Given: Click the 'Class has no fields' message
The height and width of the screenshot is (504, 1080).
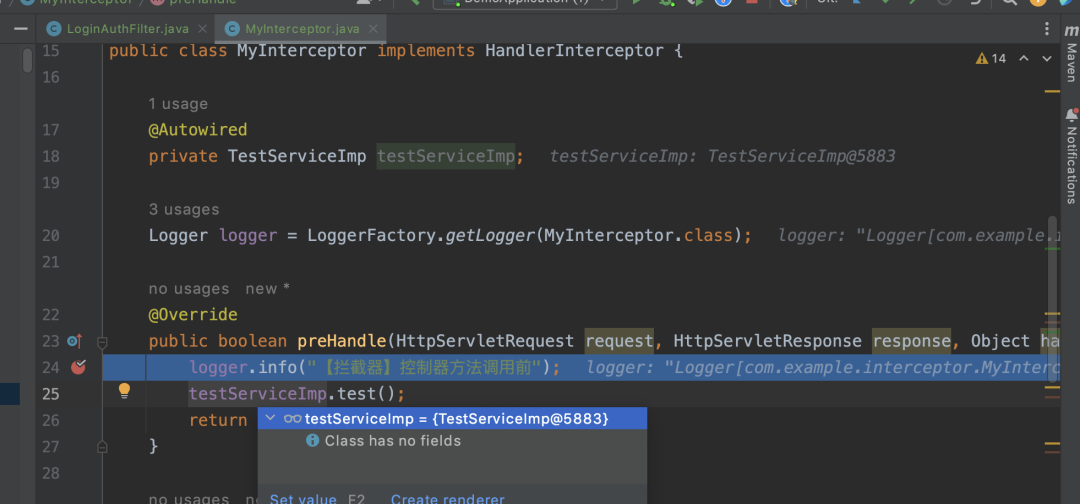Looking at the screenshot, I should (393, 441).
